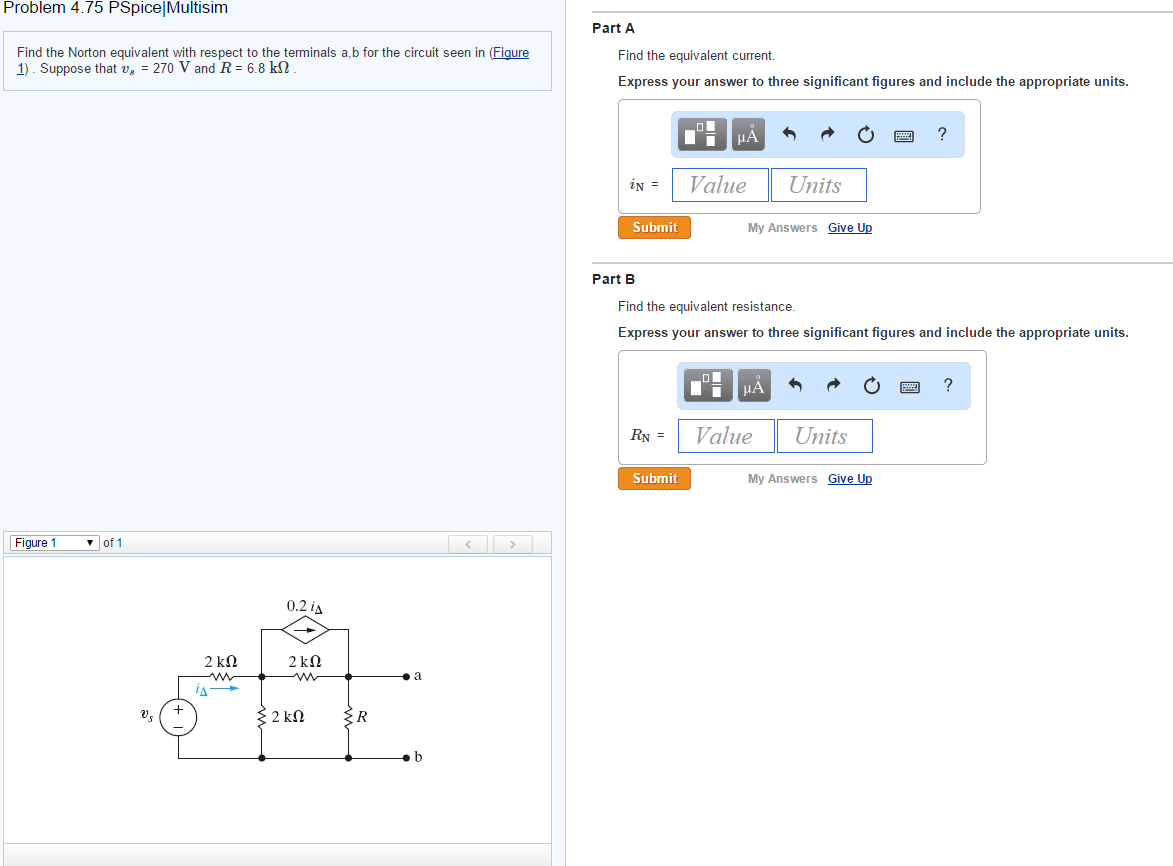Image resolution: width=1173 pixels, height=866 pixels.
Task: Click the μÅ units icon in Part B
Action: click(x=753, y=385)
